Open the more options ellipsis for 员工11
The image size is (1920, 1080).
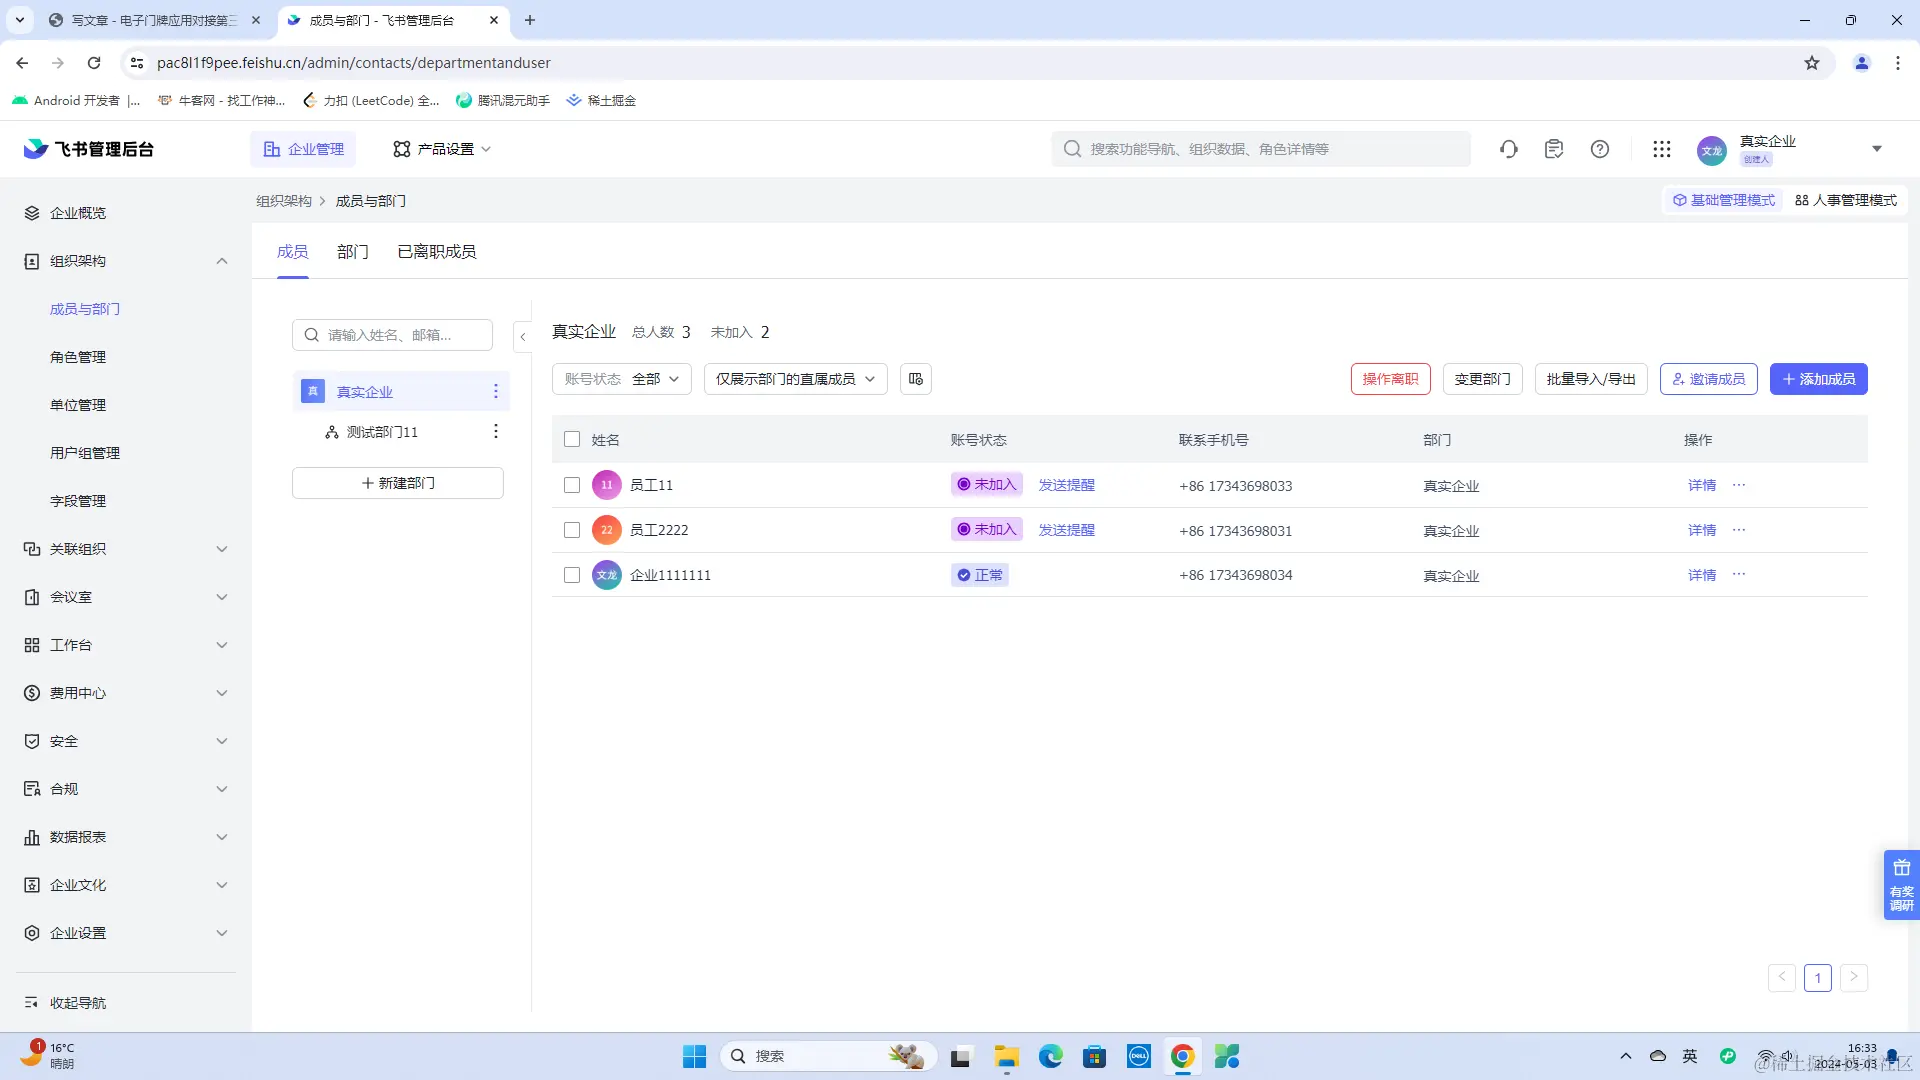[1739, 485]
